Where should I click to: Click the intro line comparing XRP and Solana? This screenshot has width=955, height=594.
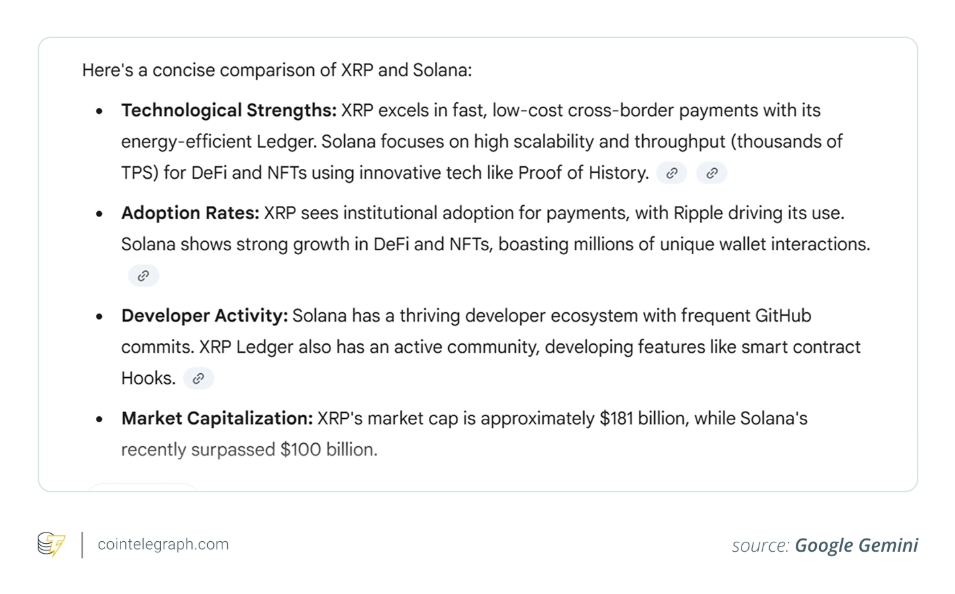click(x=277, y=70)
